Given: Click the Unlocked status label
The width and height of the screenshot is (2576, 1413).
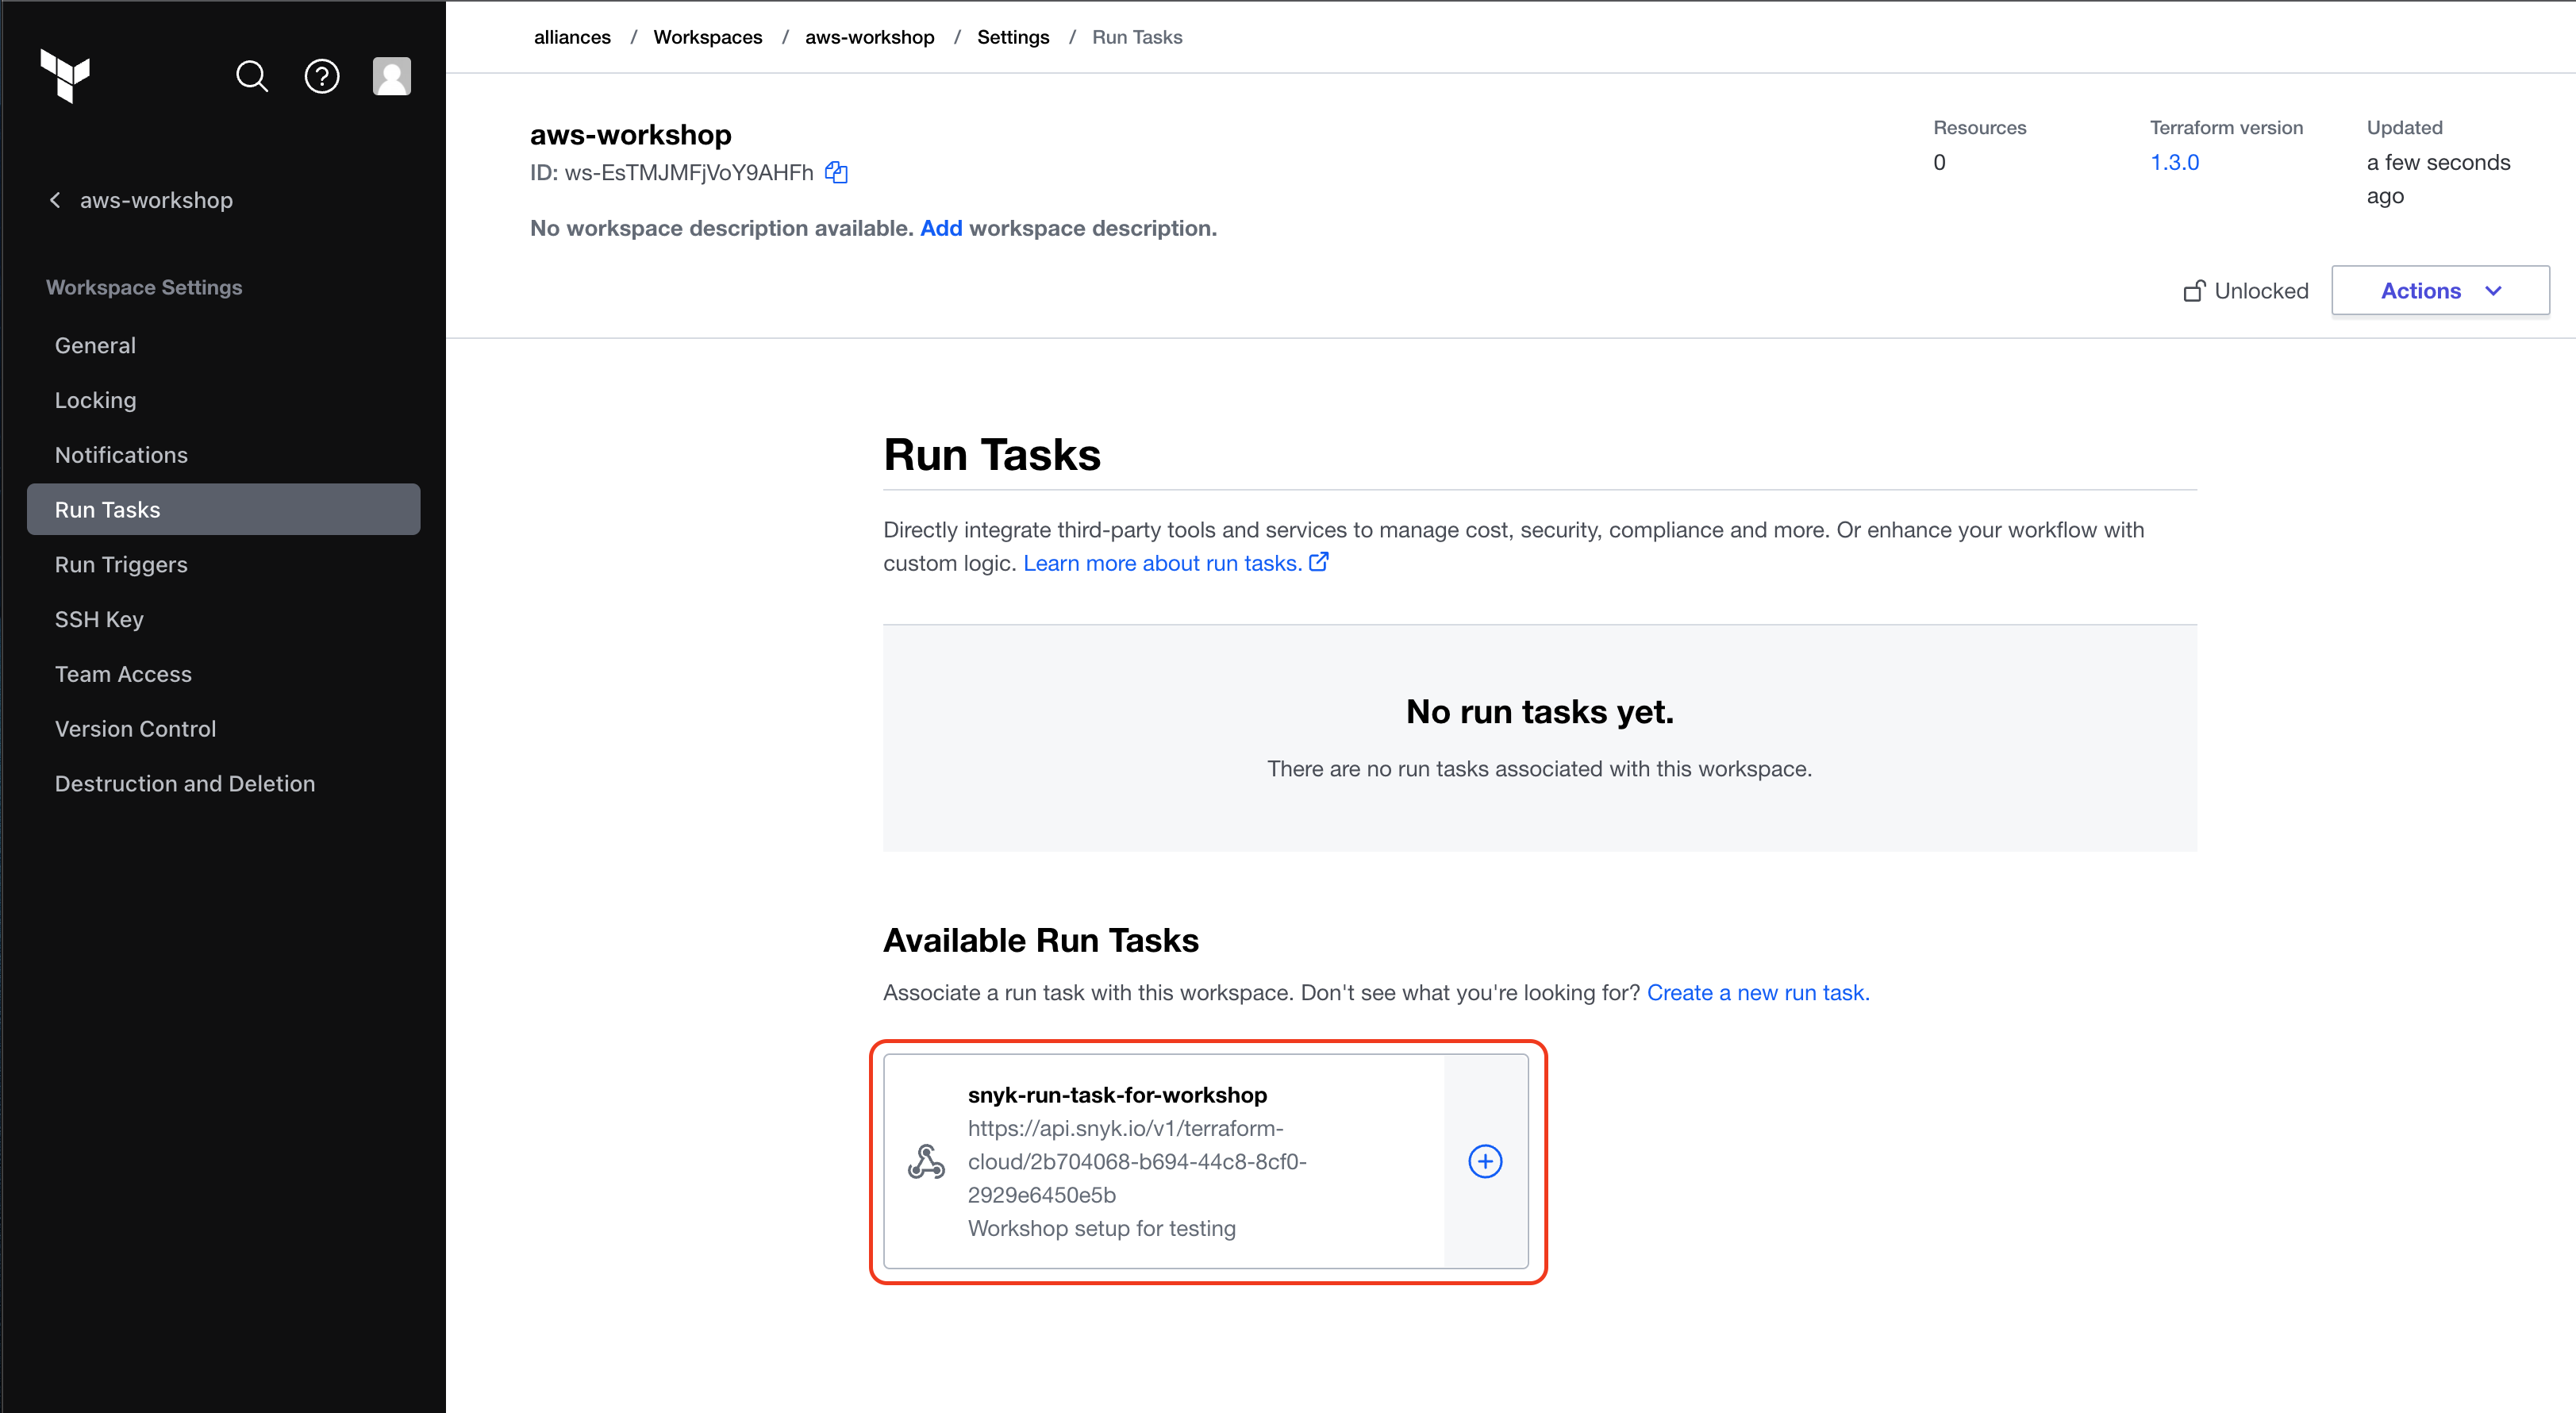Looking at the screenshot, I should tap(2261, 291).
